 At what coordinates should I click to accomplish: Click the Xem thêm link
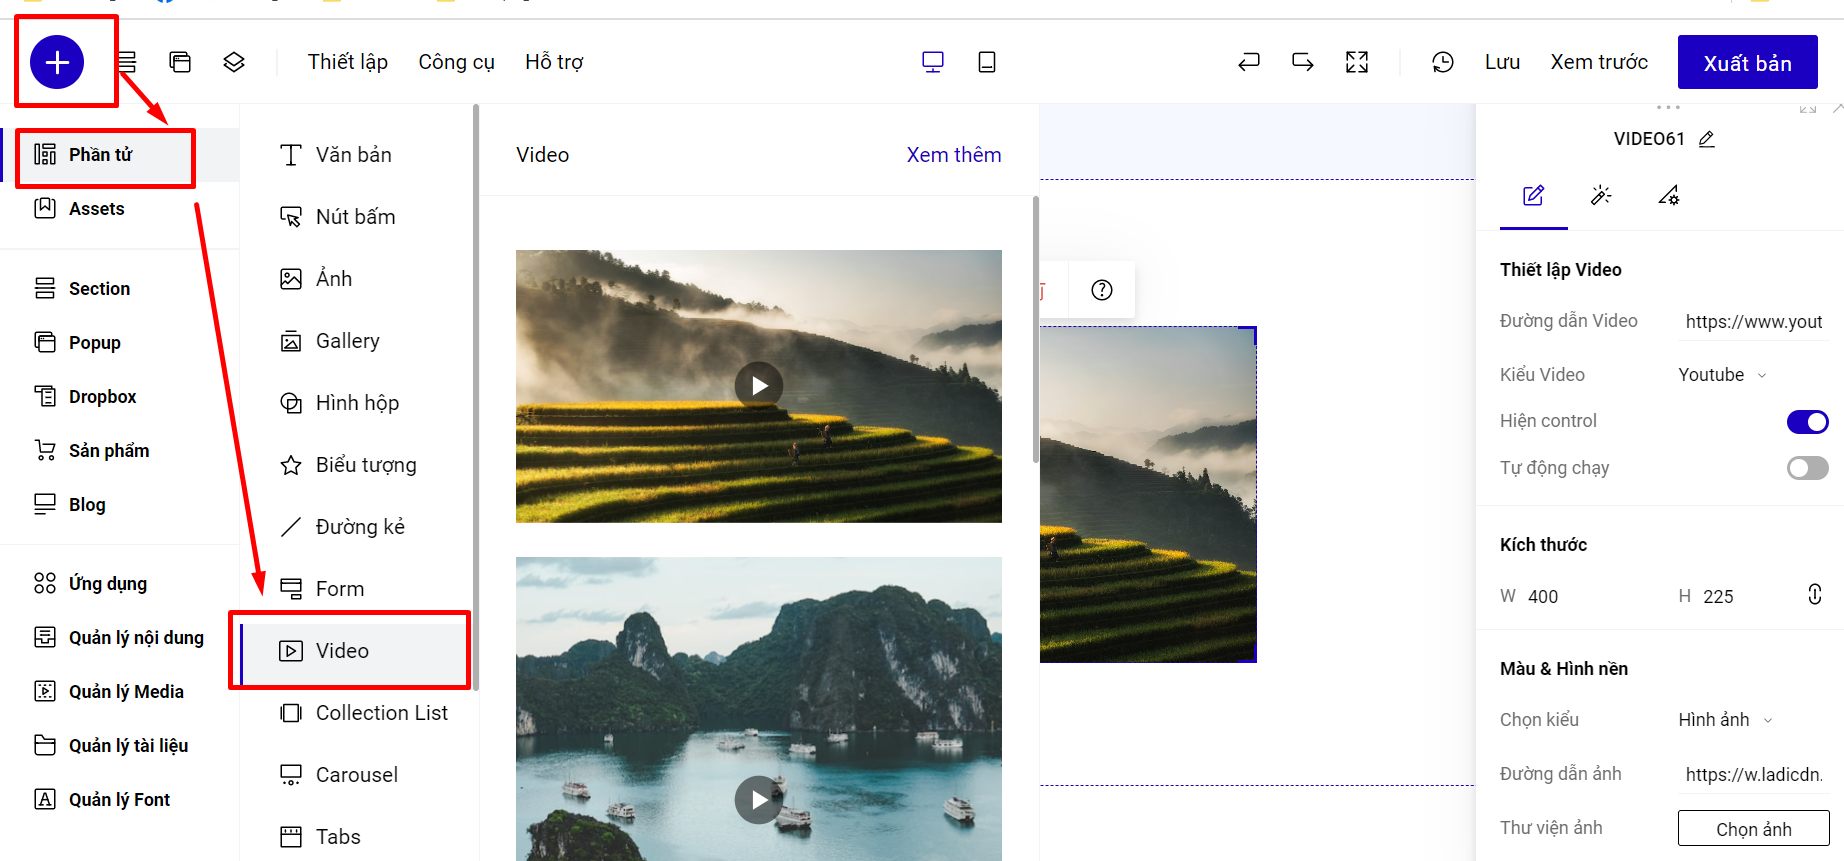pyautogui.click(x=953, y=155)
